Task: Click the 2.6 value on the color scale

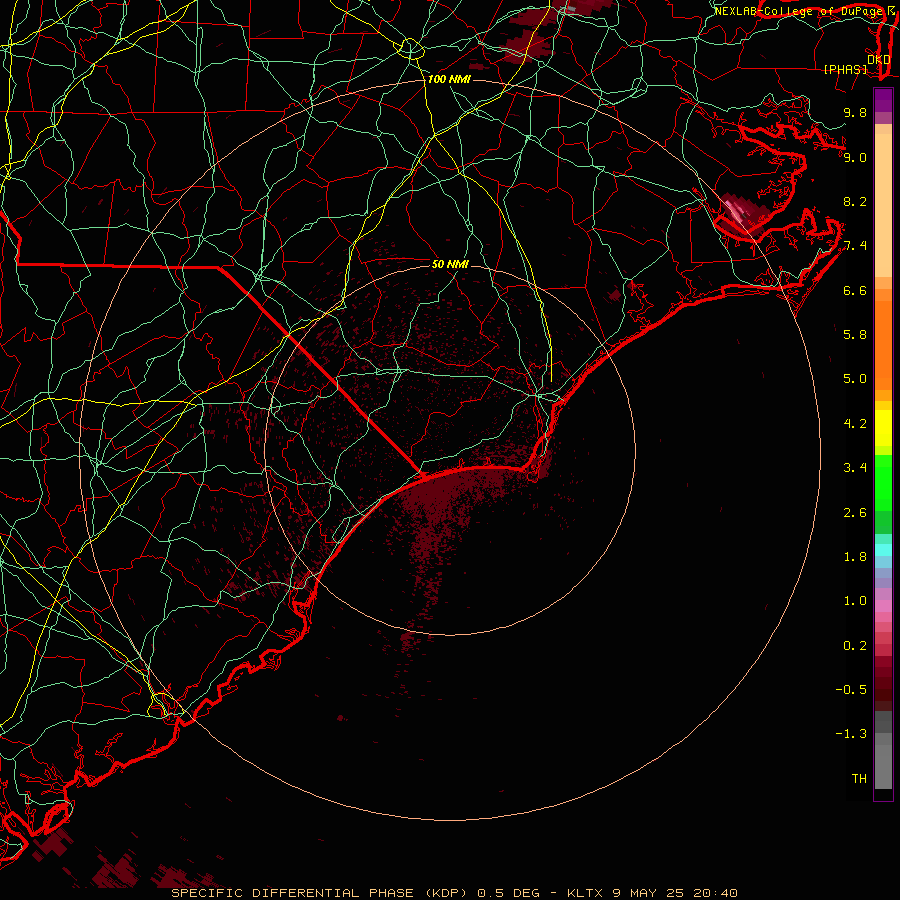Action: click(855, 513)
